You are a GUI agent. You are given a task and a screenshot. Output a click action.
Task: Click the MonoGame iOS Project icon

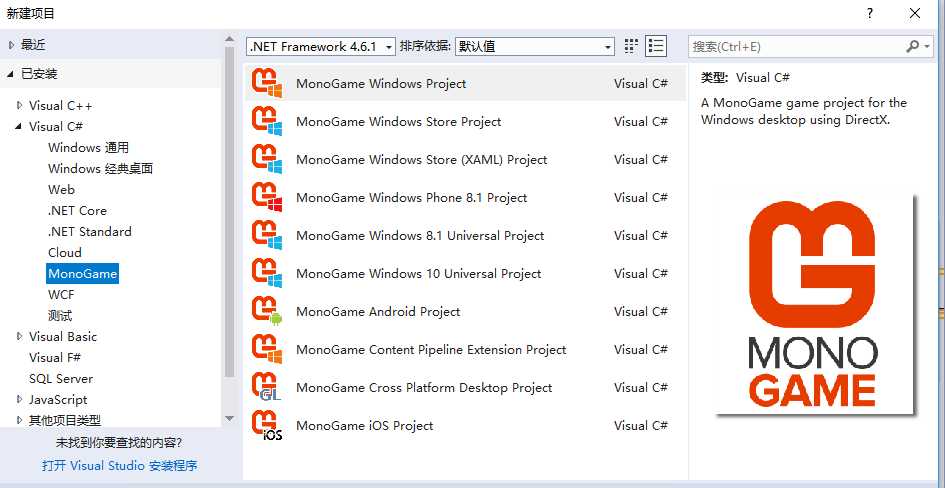[x=266, y=425]
